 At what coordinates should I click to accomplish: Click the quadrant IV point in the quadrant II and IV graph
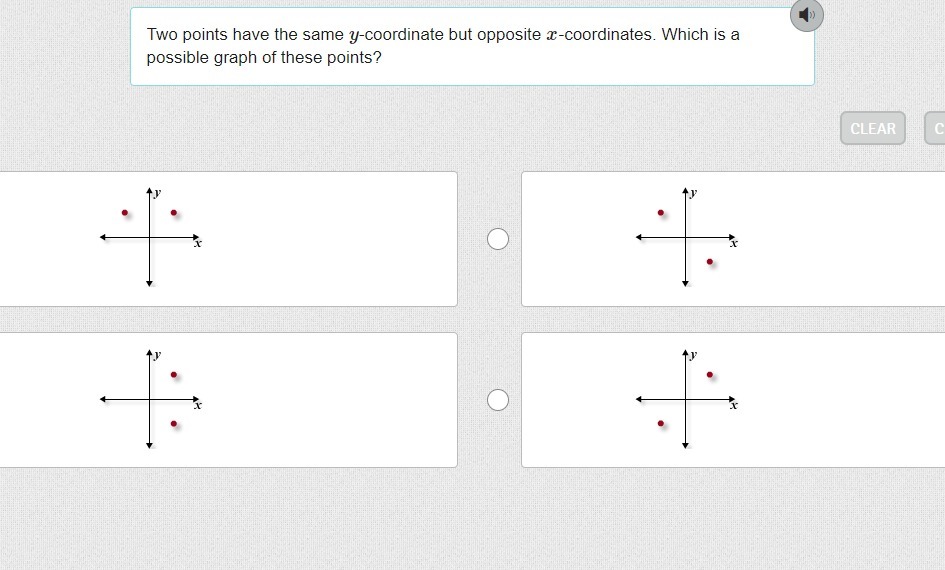710,262
